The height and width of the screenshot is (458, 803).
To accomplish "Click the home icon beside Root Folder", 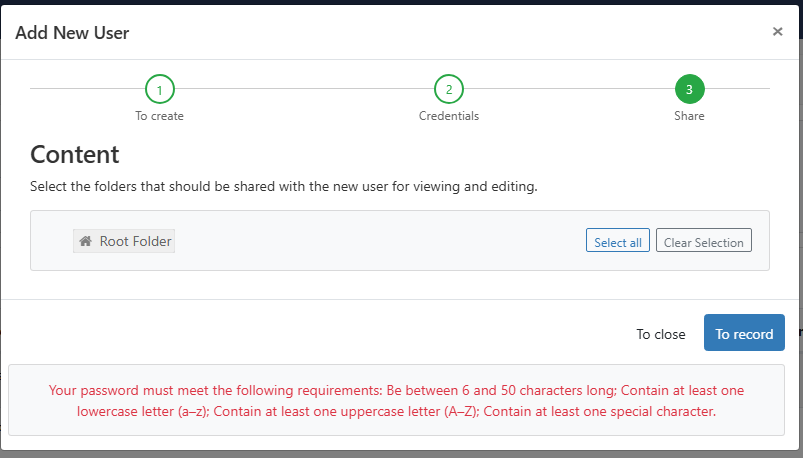I will pos(86,241).
